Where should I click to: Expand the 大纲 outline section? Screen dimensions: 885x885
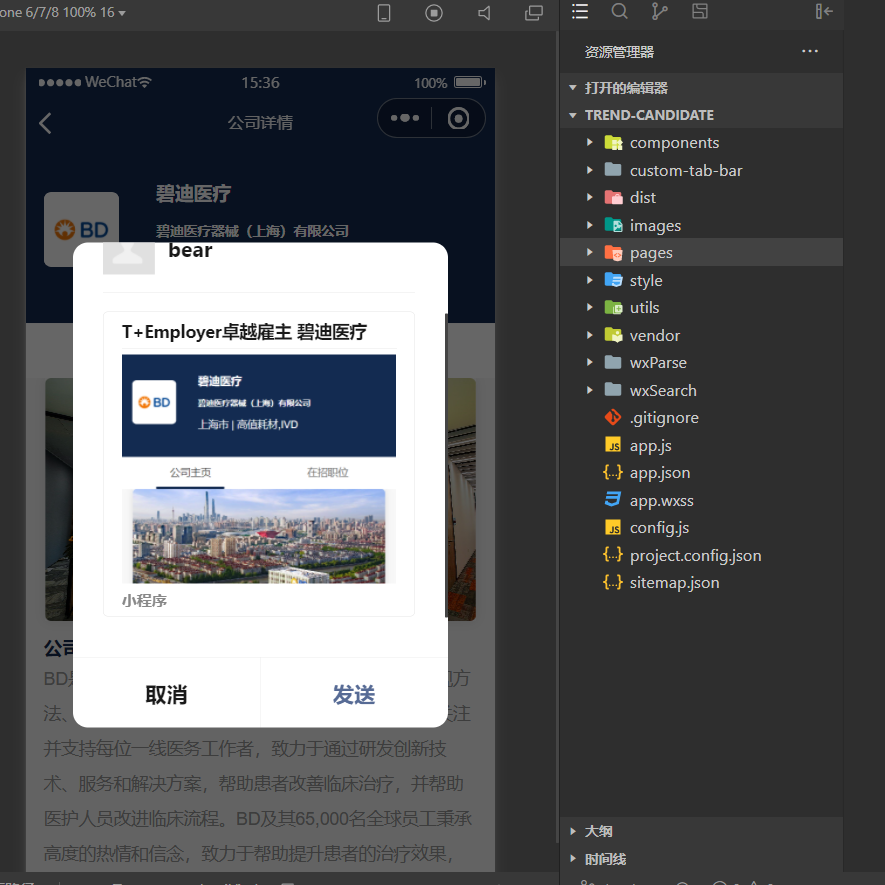[x=702, y=831]
